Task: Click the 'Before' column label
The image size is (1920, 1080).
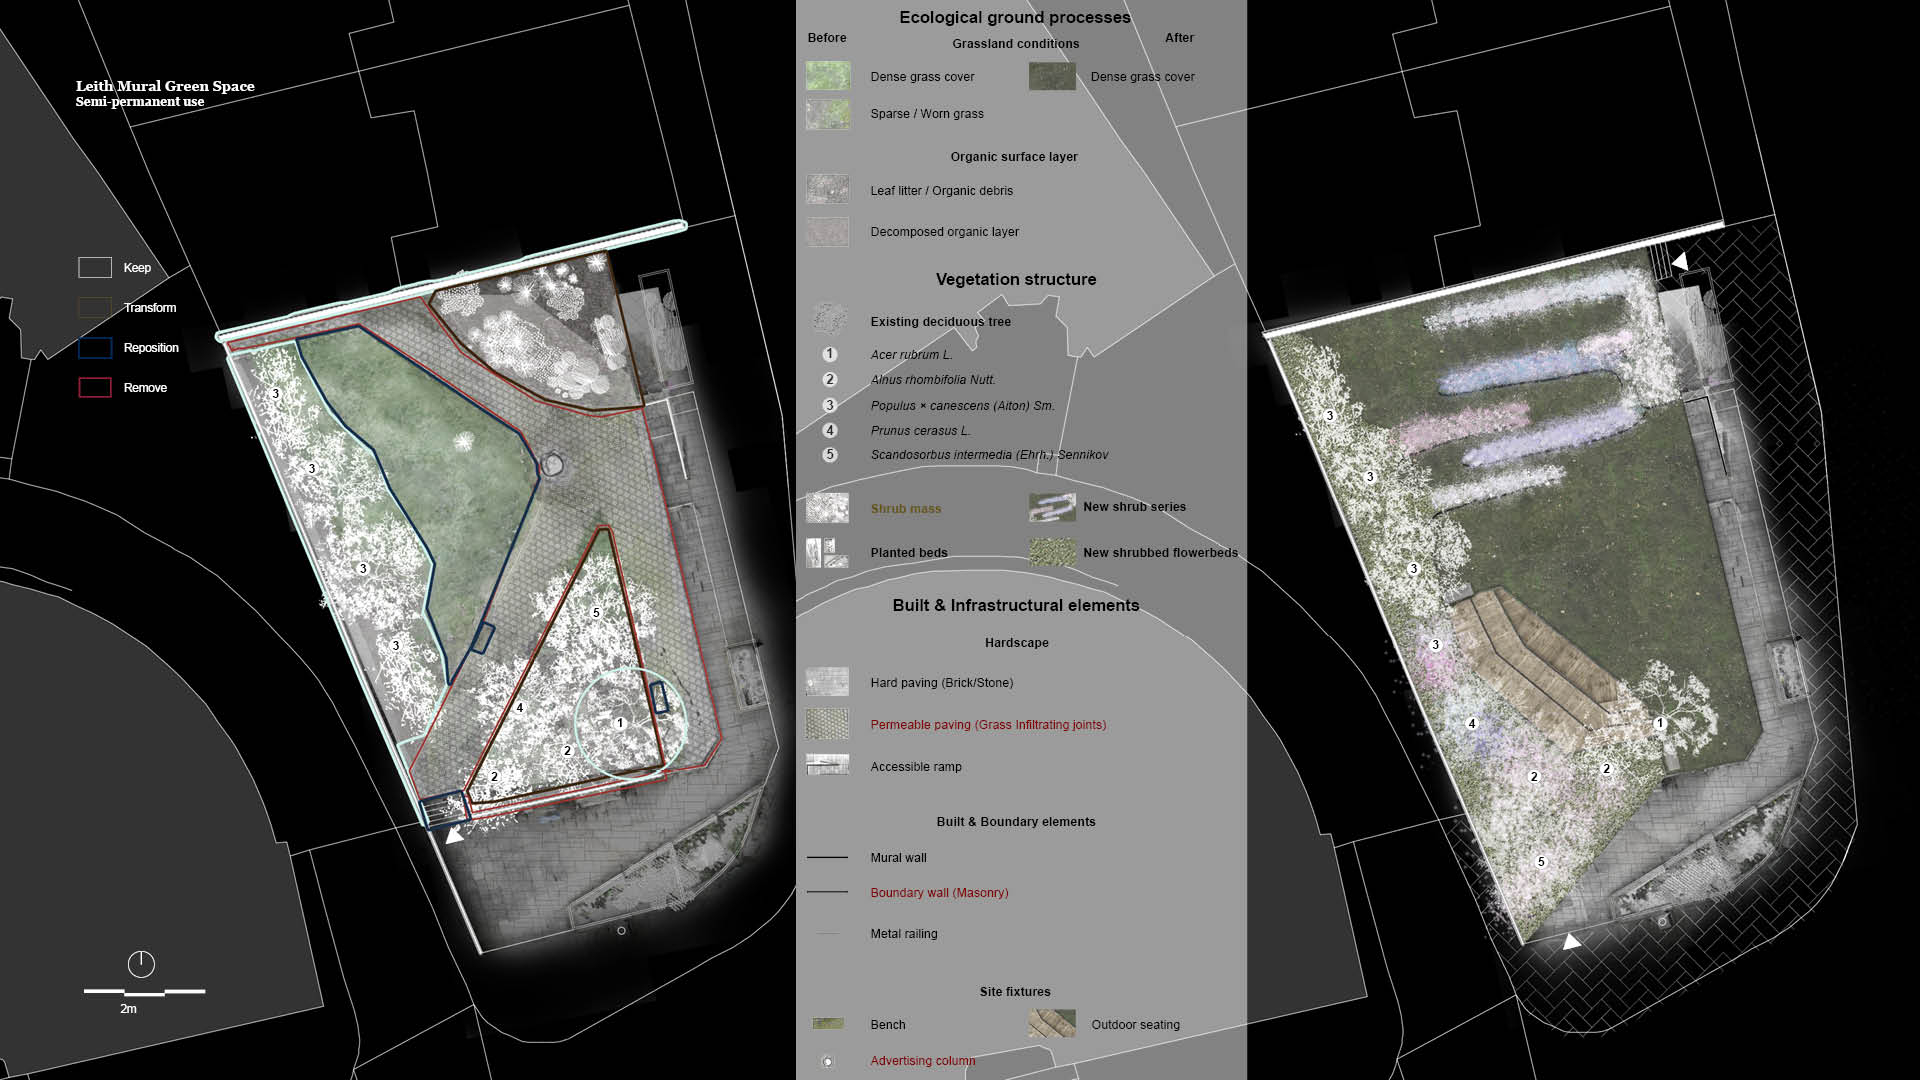Action: point(827,38)
